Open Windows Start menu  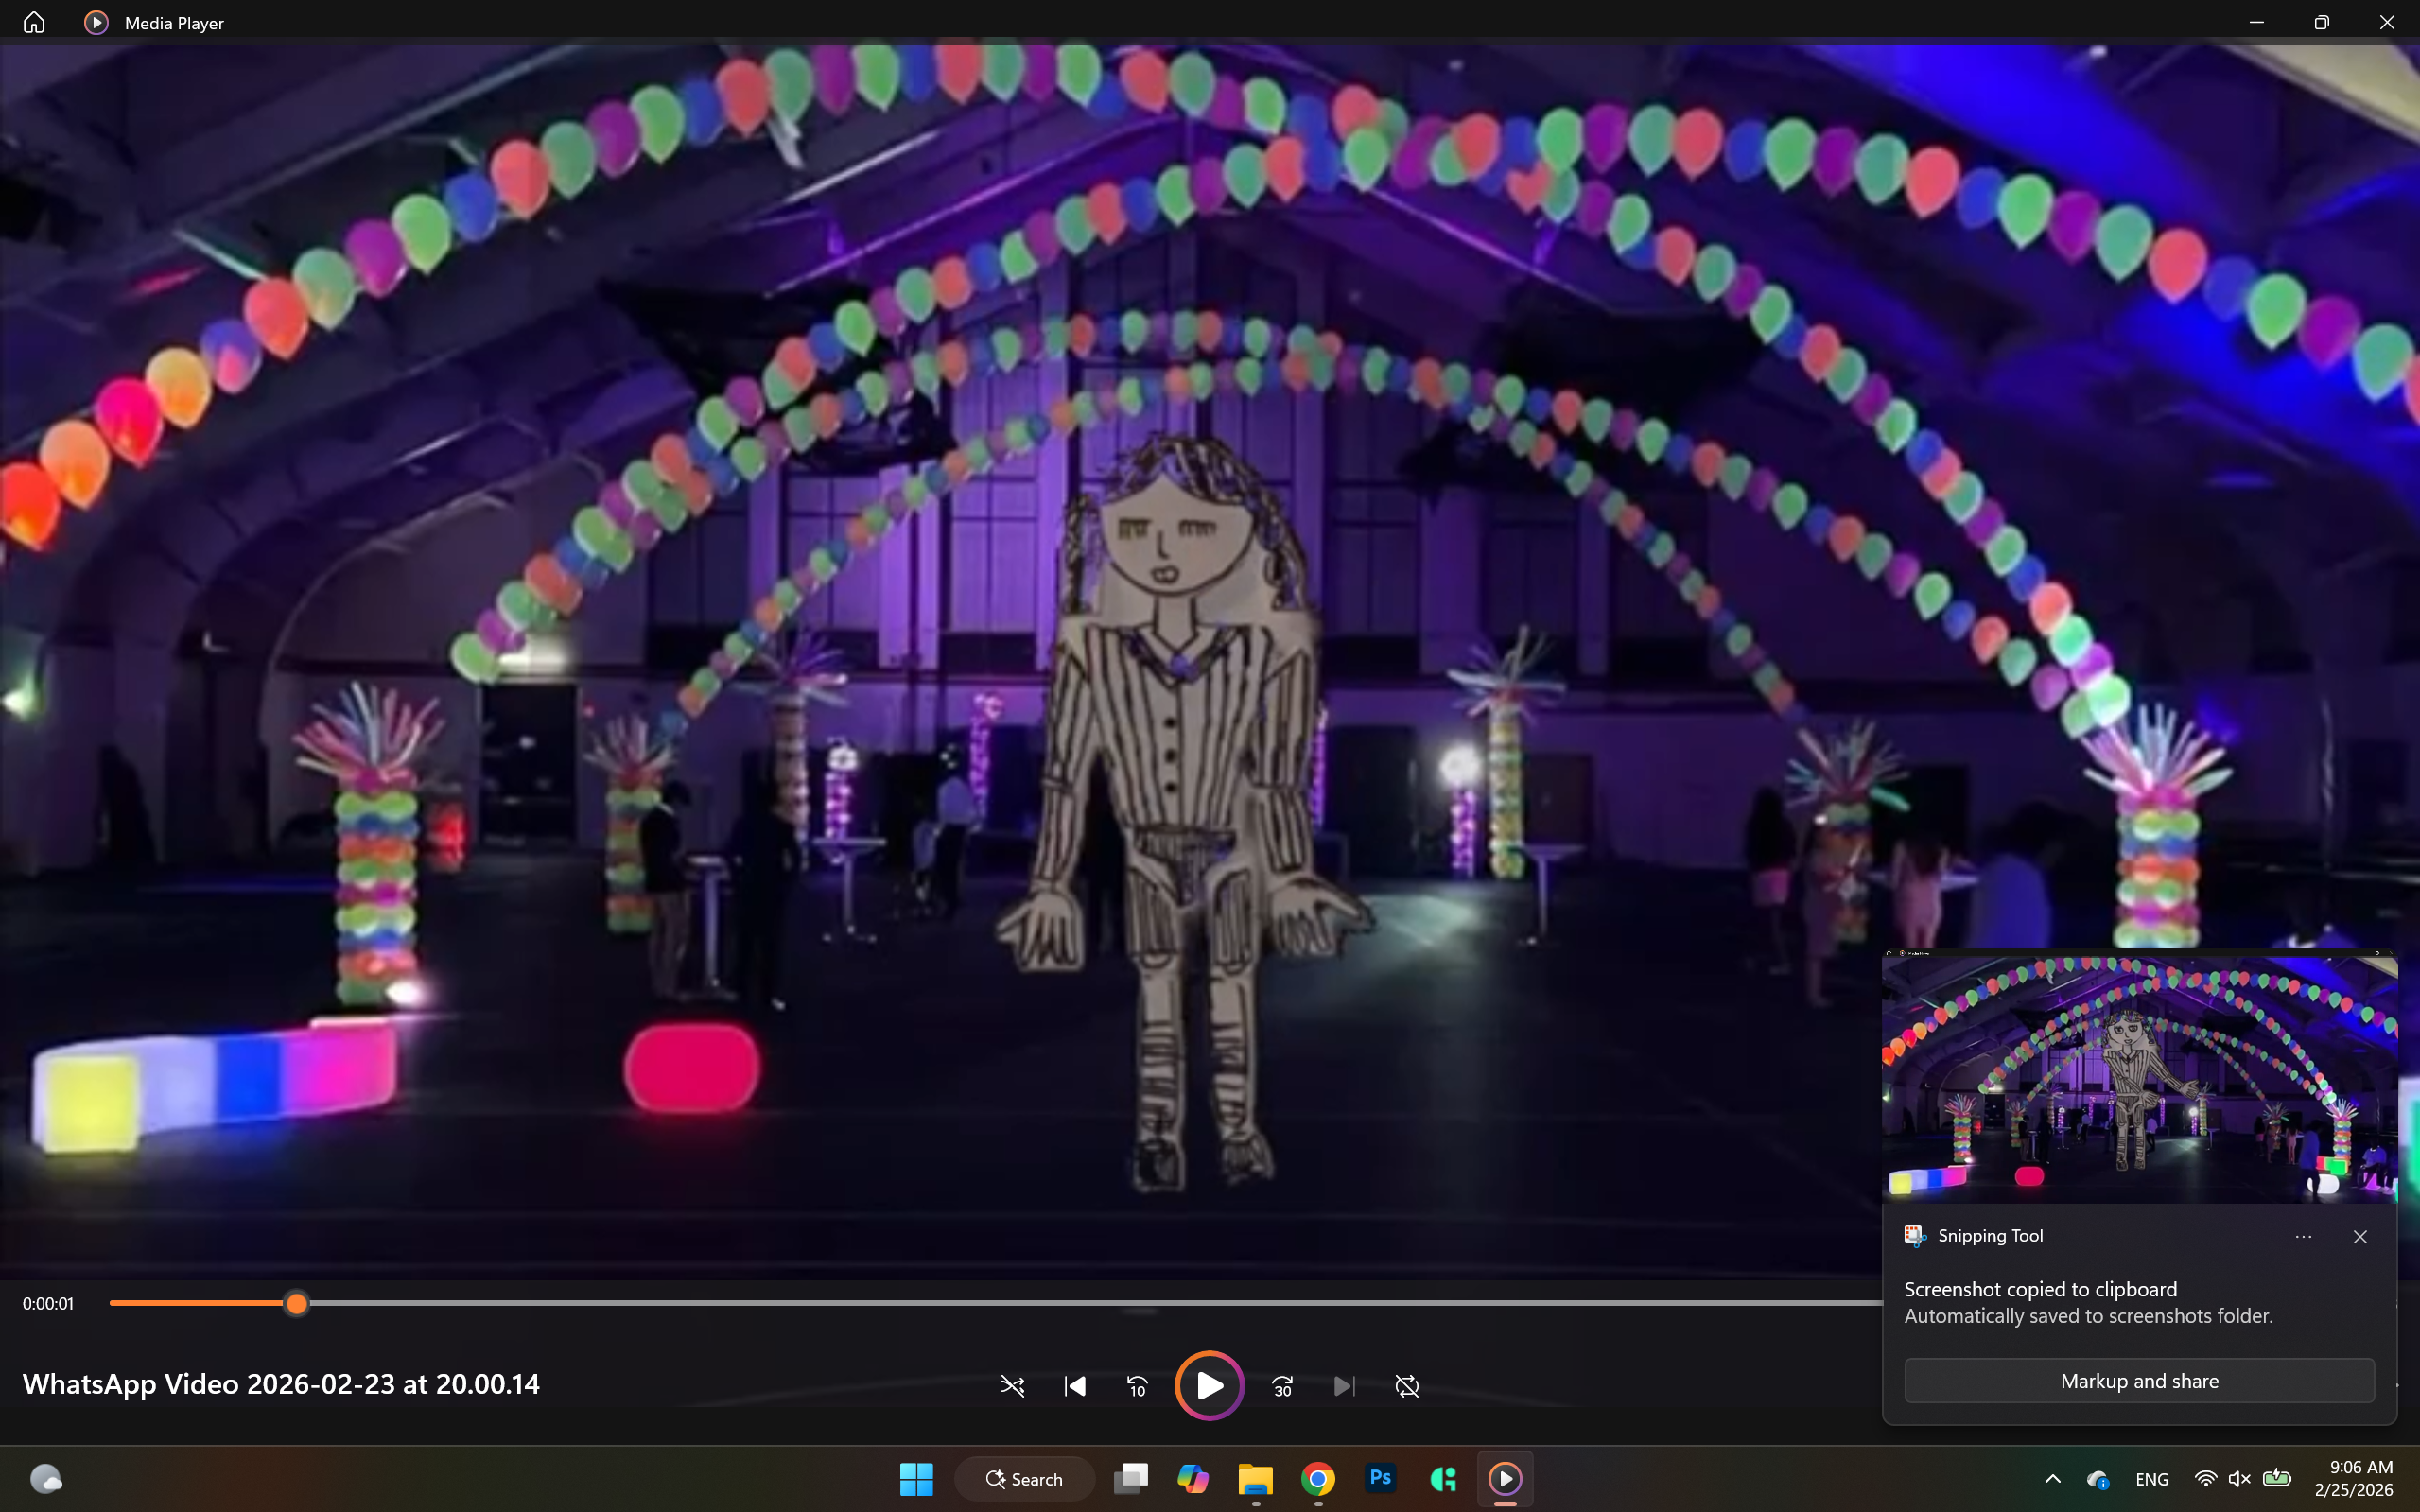916,1479
